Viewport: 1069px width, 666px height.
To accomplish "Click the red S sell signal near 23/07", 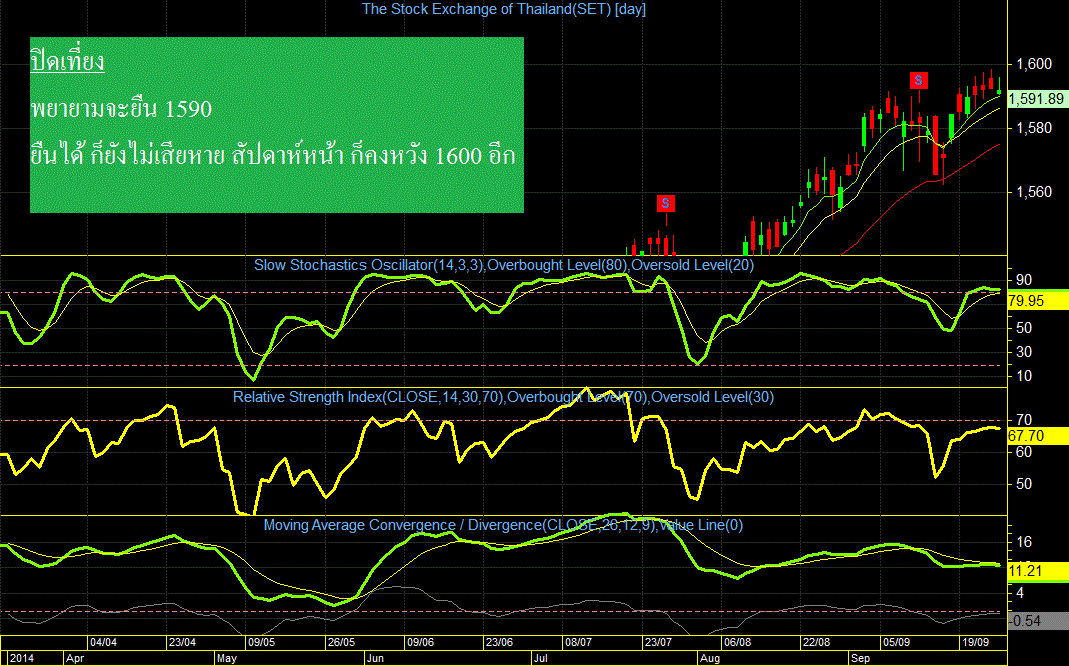I will tap(665, 203).
